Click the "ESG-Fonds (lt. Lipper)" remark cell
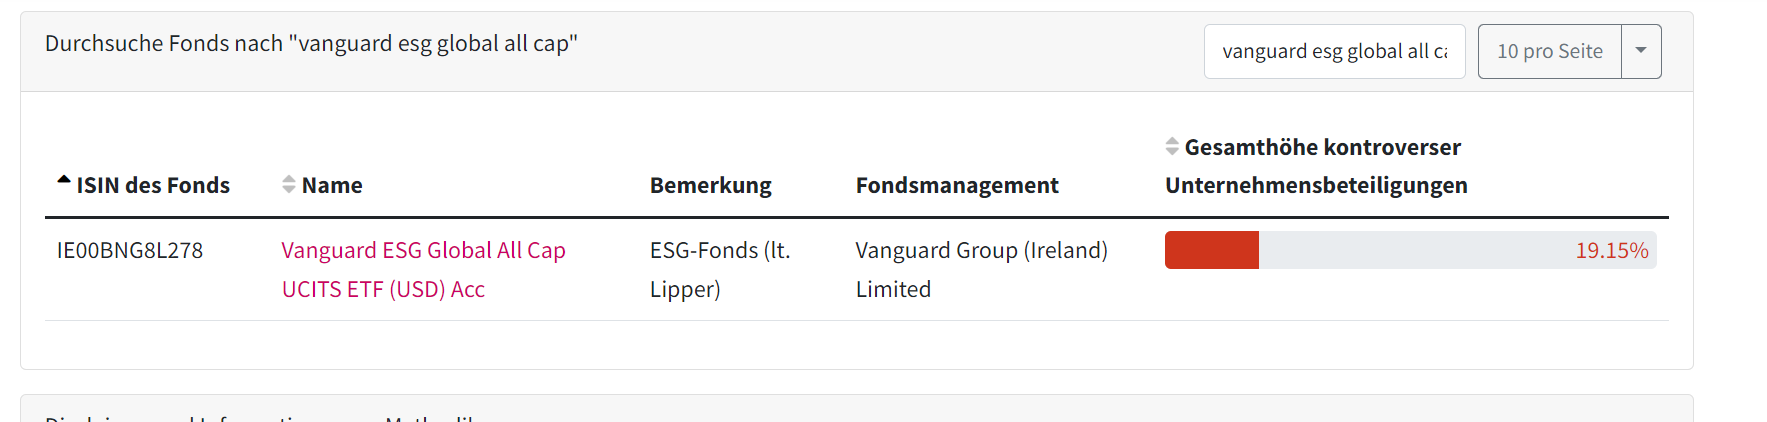 (719, 269)
